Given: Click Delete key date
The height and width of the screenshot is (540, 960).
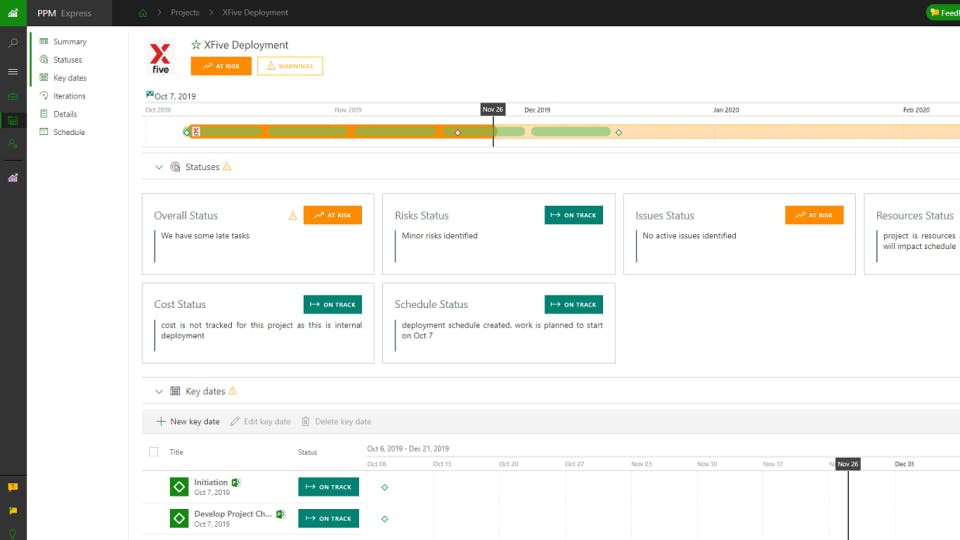Looking at the screenshot, I should click(336, 421).
